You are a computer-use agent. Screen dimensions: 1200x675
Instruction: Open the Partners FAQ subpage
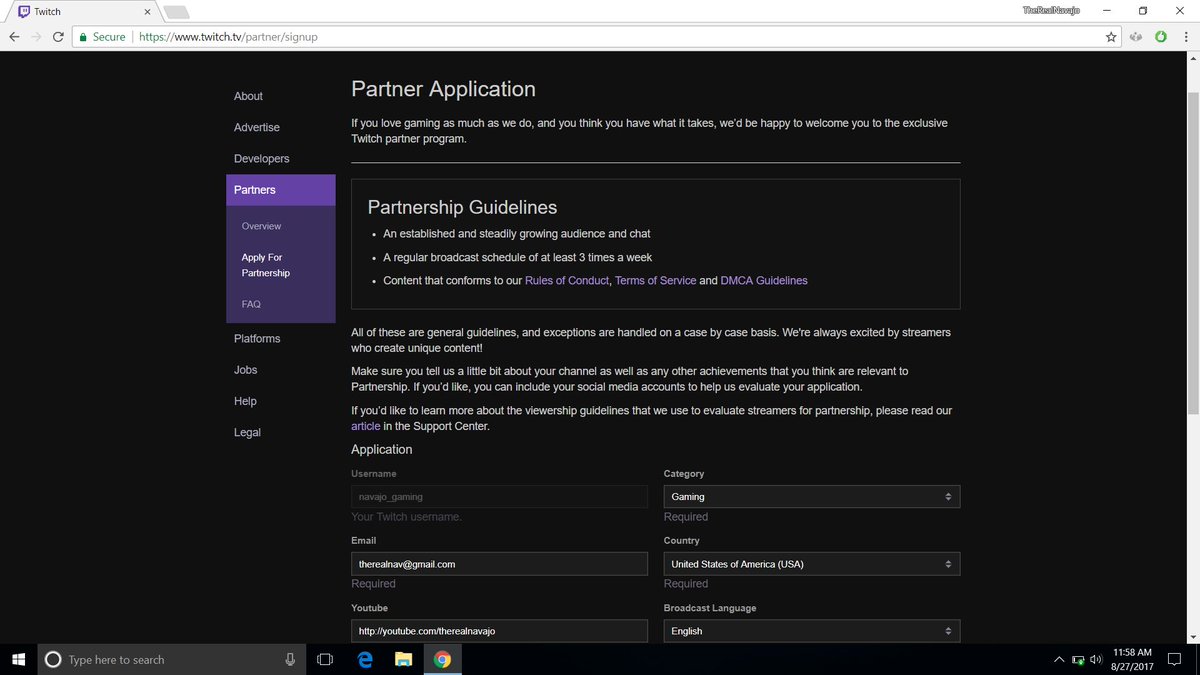point(251,304)
